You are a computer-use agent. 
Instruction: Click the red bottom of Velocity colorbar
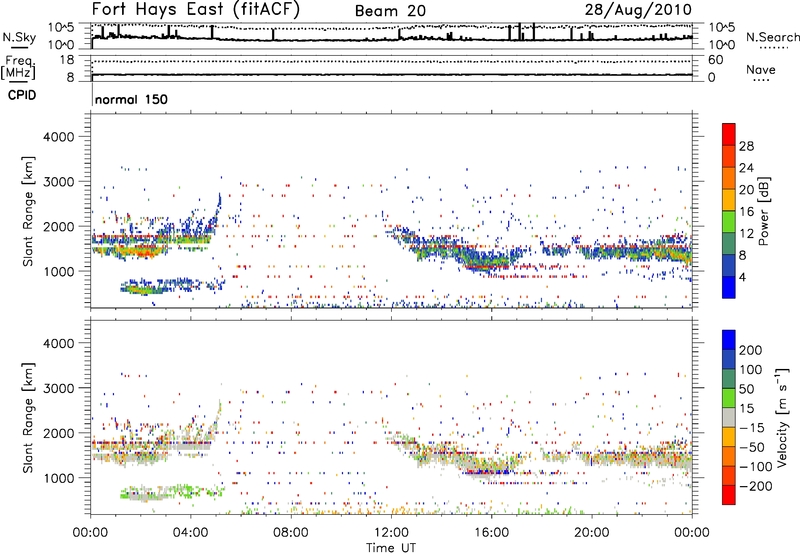coord(729,495)
